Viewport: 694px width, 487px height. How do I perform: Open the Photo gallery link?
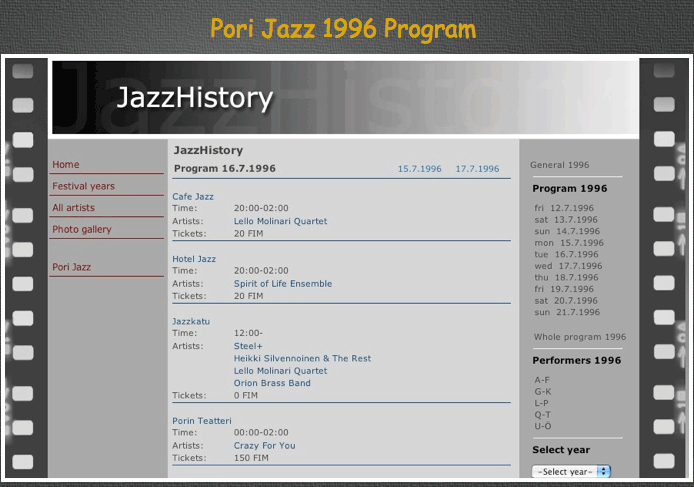(x=82, y=229)
